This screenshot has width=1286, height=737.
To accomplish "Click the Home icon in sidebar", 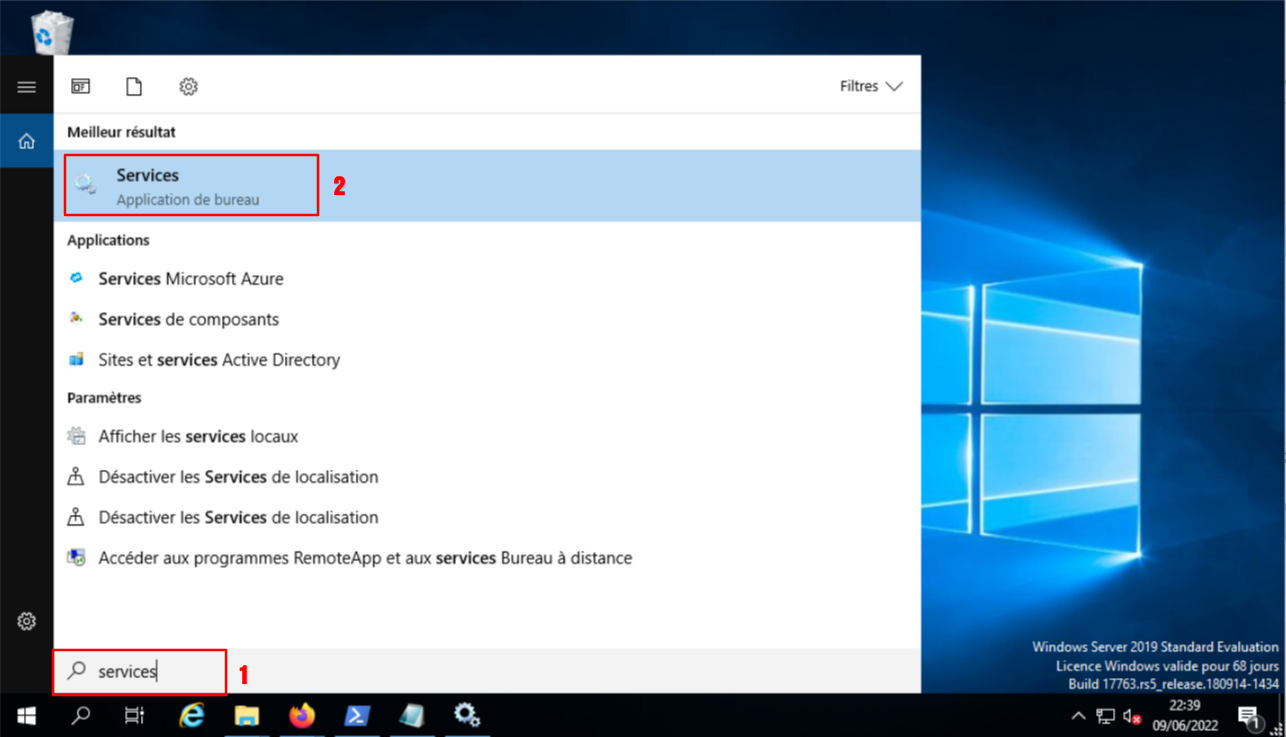I will pyautogui.click(x=27, y=142).
